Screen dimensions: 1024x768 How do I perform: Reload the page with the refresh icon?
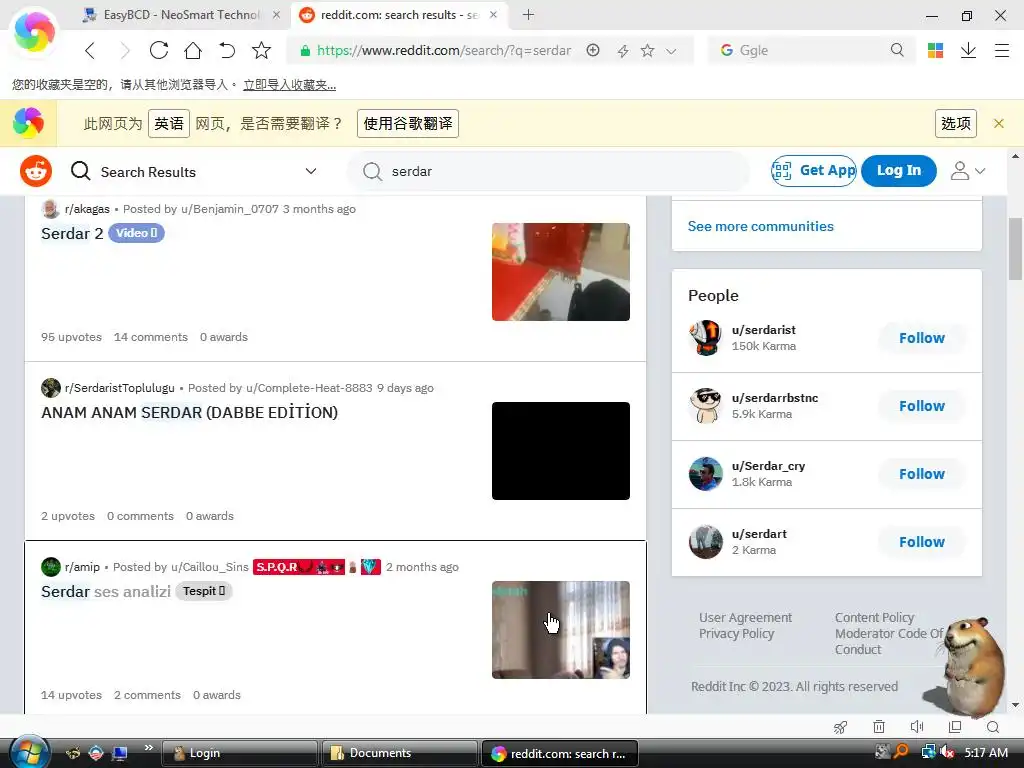tap(159, 50)
